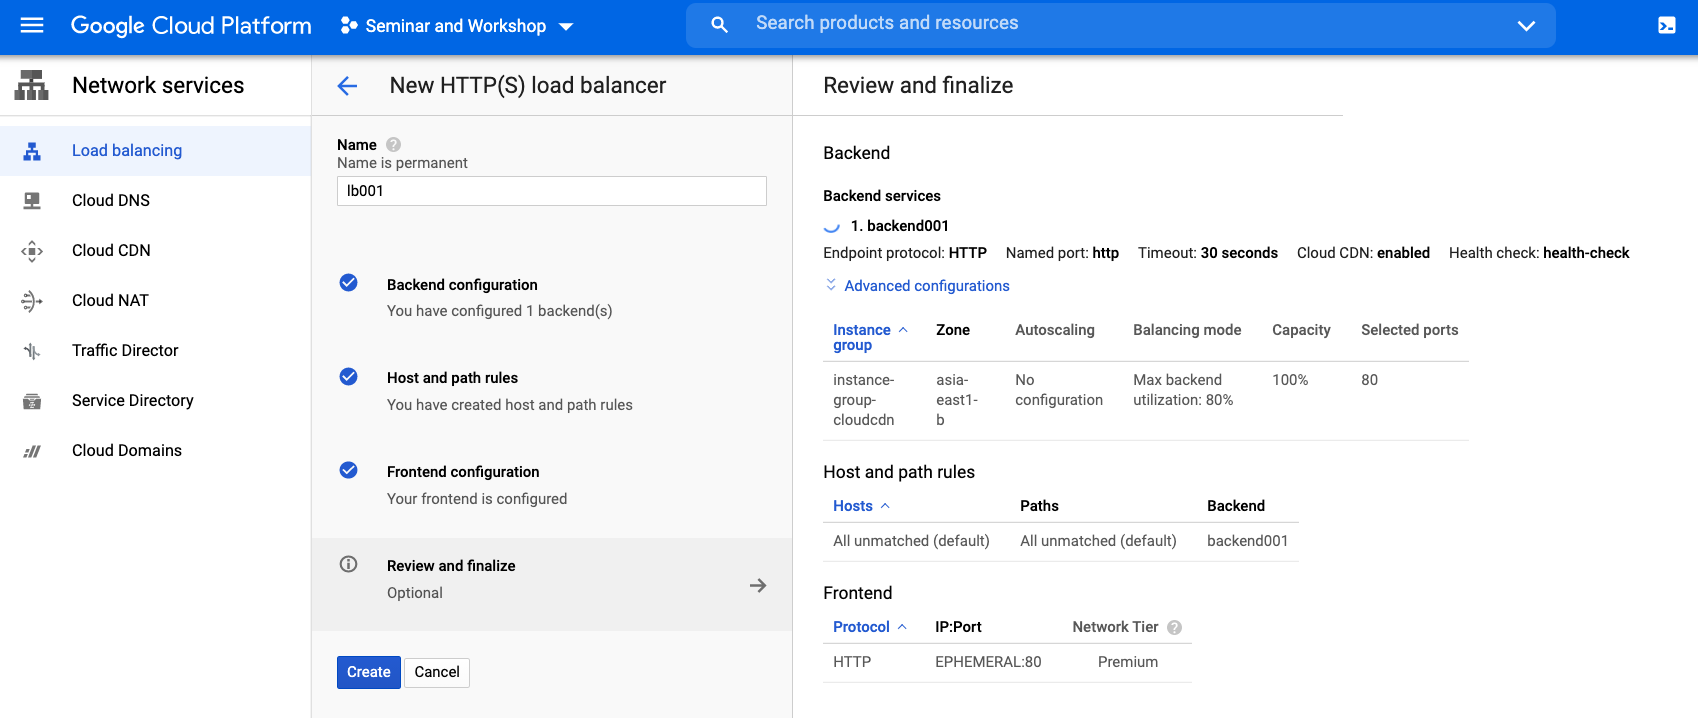
Task: Click the Backend configuration checkmark icon
Action: pos(348,283)
